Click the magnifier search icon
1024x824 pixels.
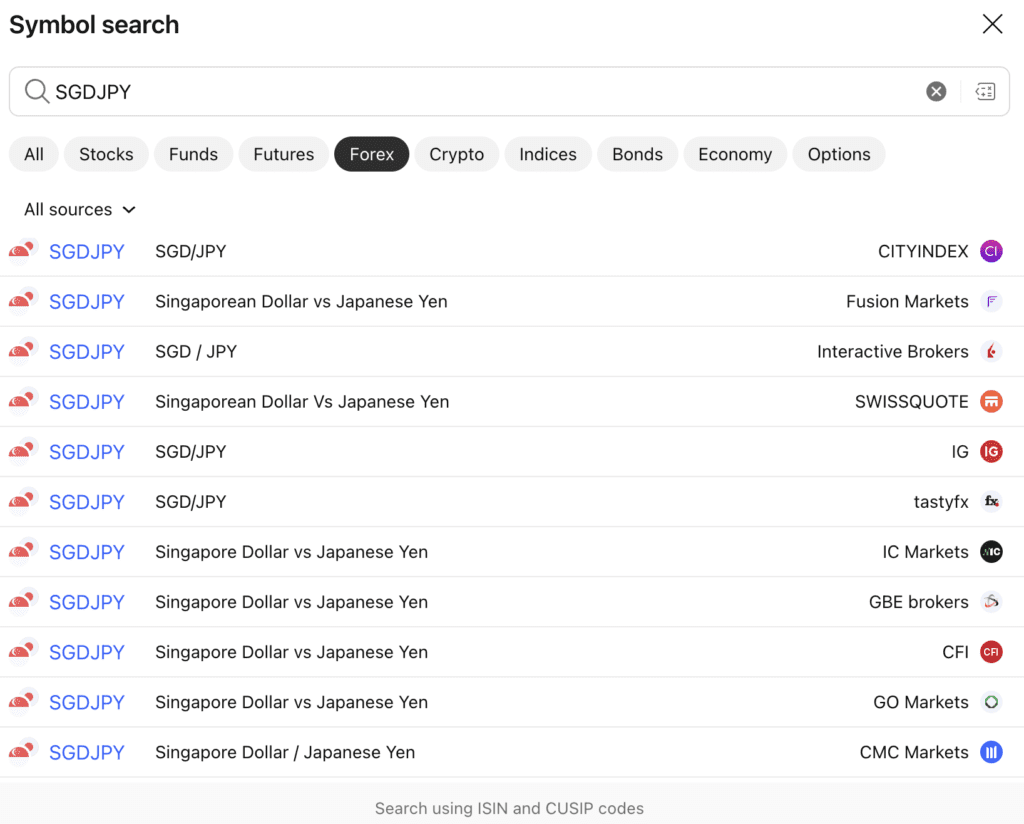[x=37, y=91]
